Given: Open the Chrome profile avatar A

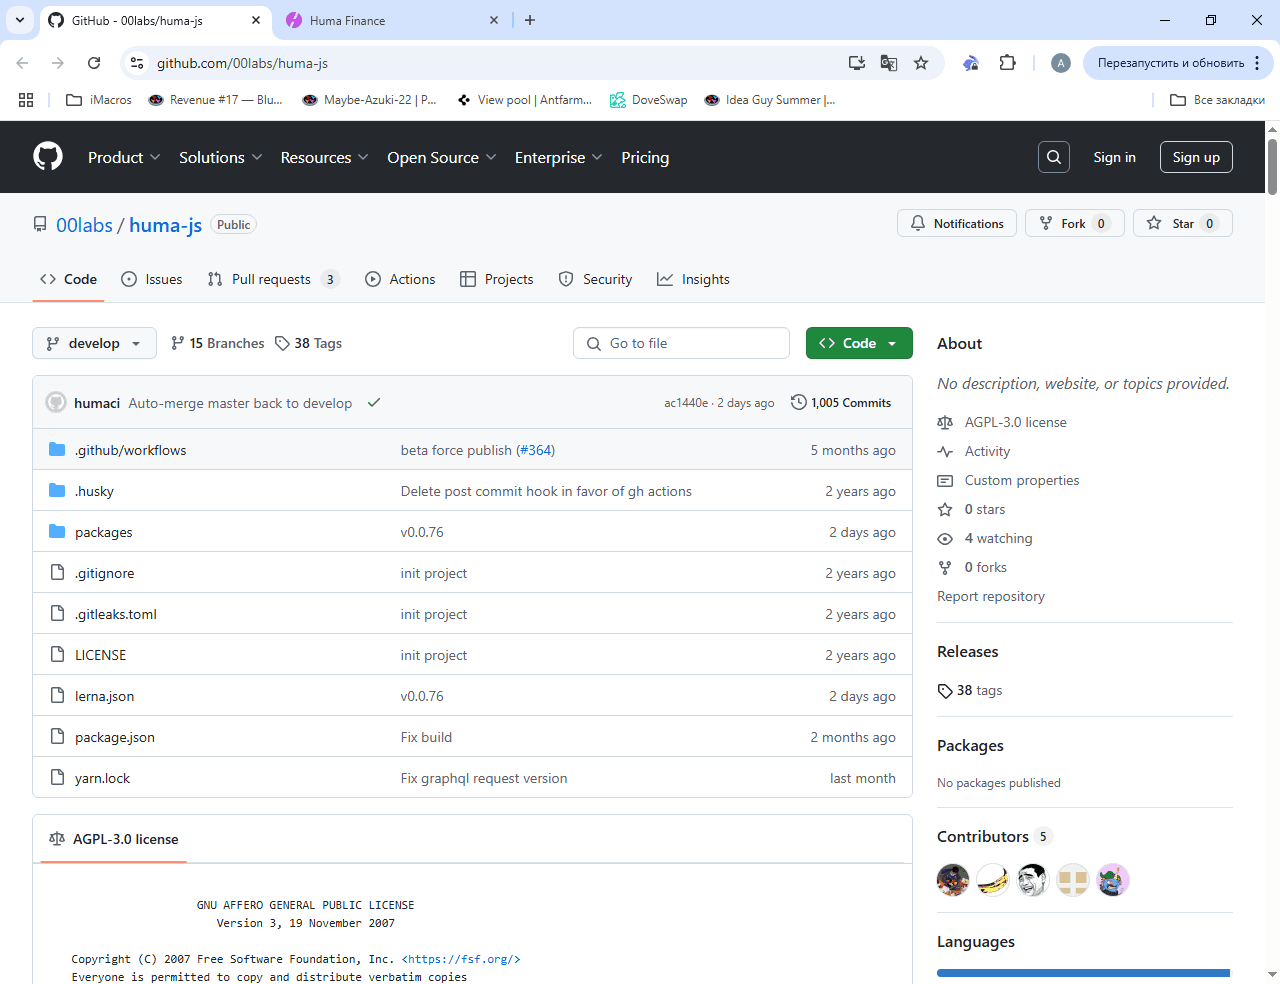Looking at the screenshot, I should pos(1061,63).
